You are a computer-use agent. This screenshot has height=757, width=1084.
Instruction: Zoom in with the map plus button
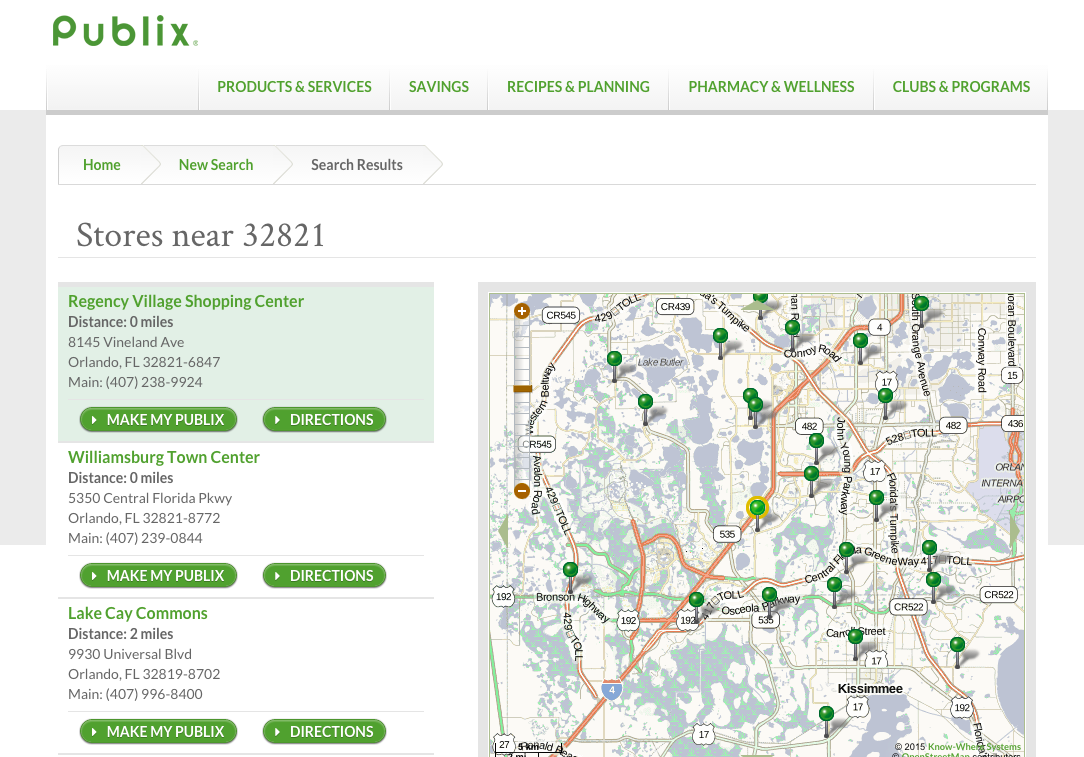click(x=521, y=311)
